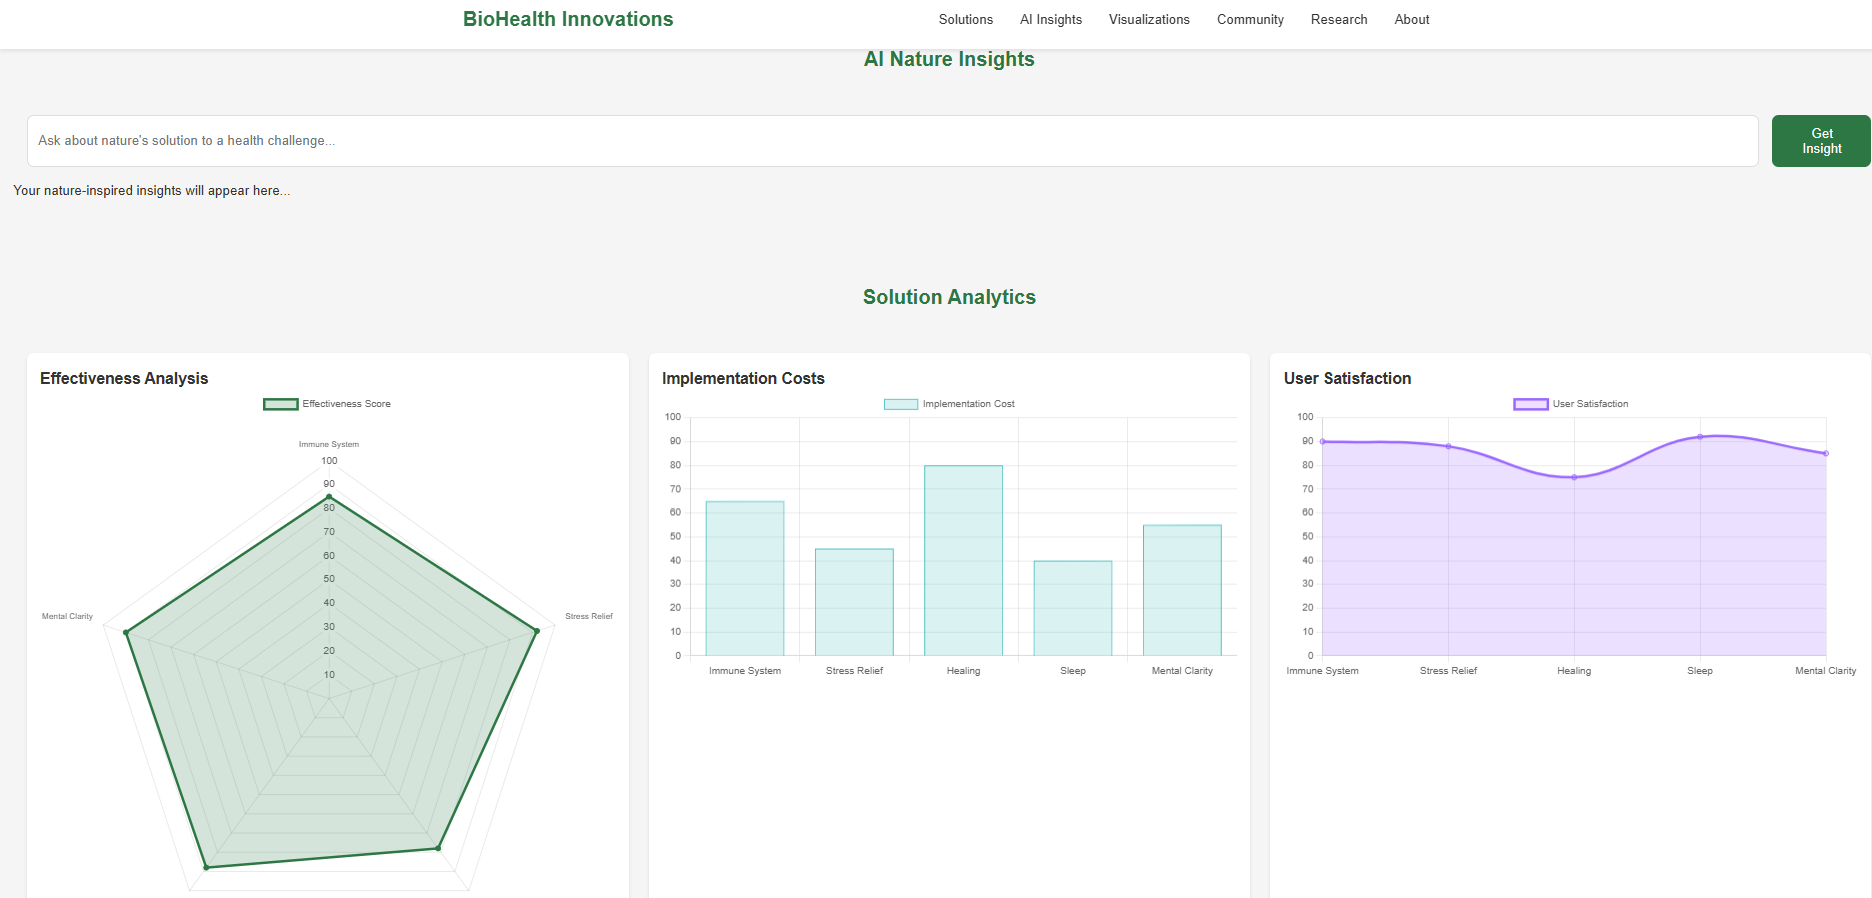Click the AI Nature Insights heading
The width and height of the screenshot is (1872, 898).
pyautogui.click(x=949, y=59)
